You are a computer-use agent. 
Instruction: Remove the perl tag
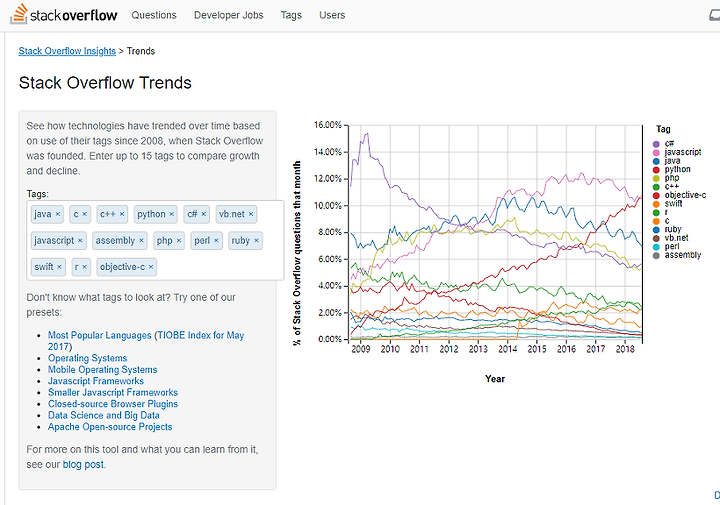click(216, 241)
